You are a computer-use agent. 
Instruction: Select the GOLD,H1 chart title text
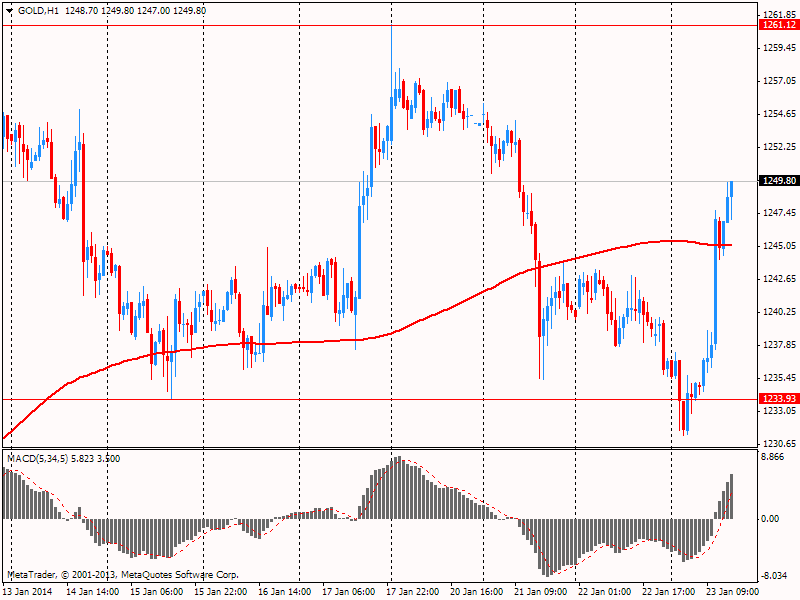[x=38, y=11]
